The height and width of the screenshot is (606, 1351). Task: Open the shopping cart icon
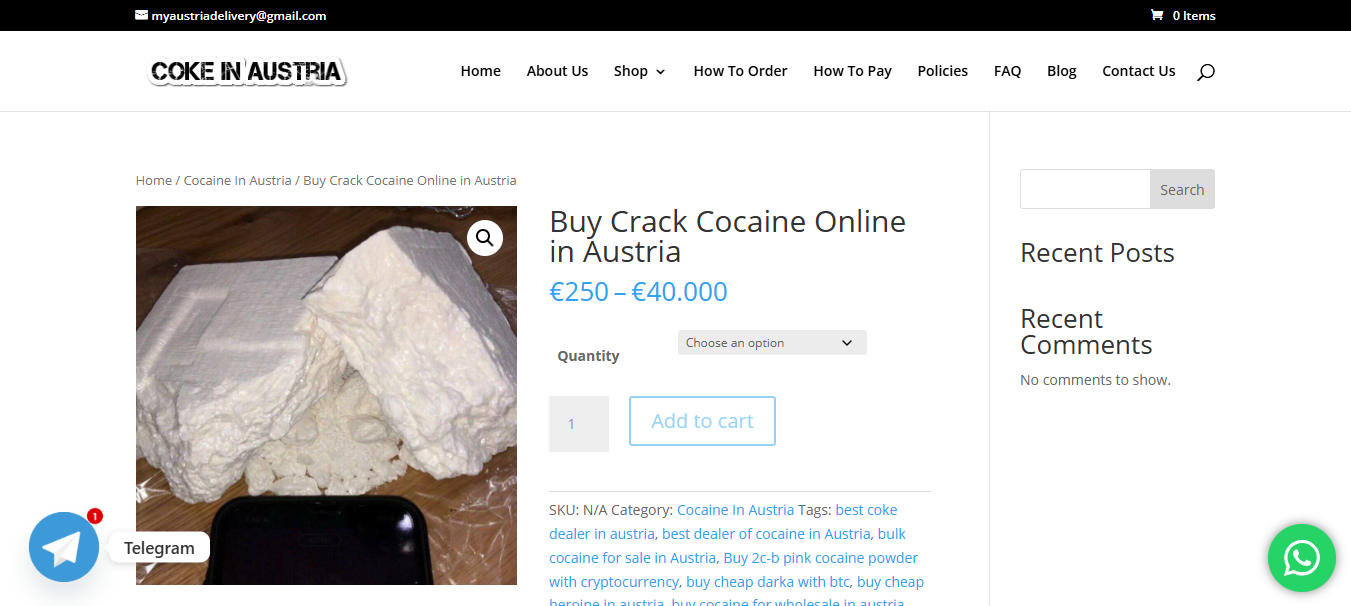tap(1157, 15)
